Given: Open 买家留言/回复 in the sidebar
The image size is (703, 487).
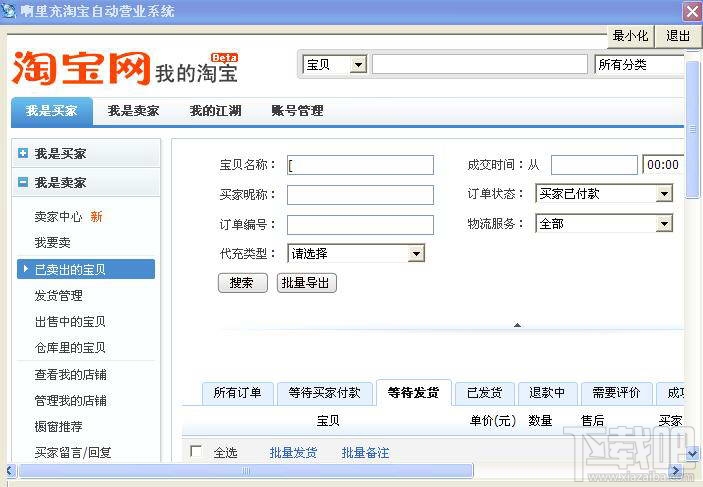Looking at the screenshot, I should pos(73,452).
